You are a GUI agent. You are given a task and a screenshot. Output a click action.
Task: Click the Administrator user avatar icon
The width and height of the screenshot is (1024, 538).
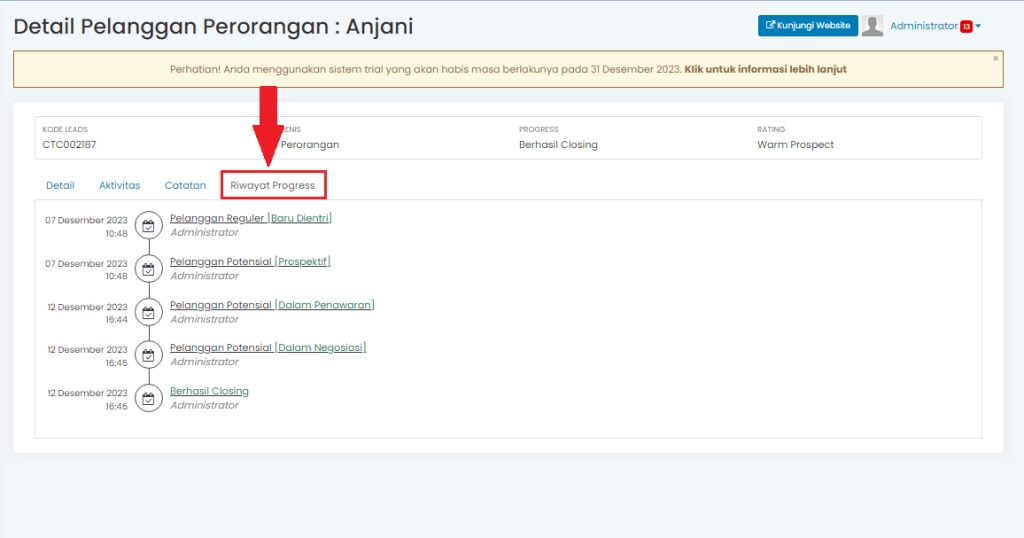pos(872,26)
